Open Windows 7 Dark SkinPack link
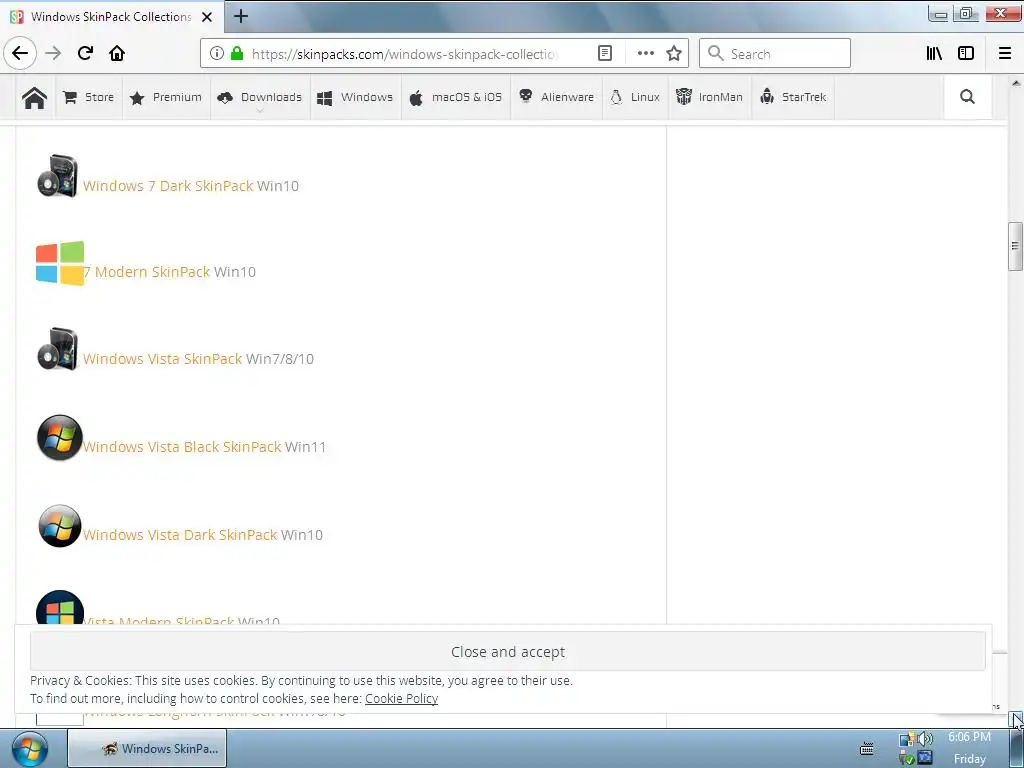The height and width of the screenshot is (768, 1024). [x=168, y=186]
